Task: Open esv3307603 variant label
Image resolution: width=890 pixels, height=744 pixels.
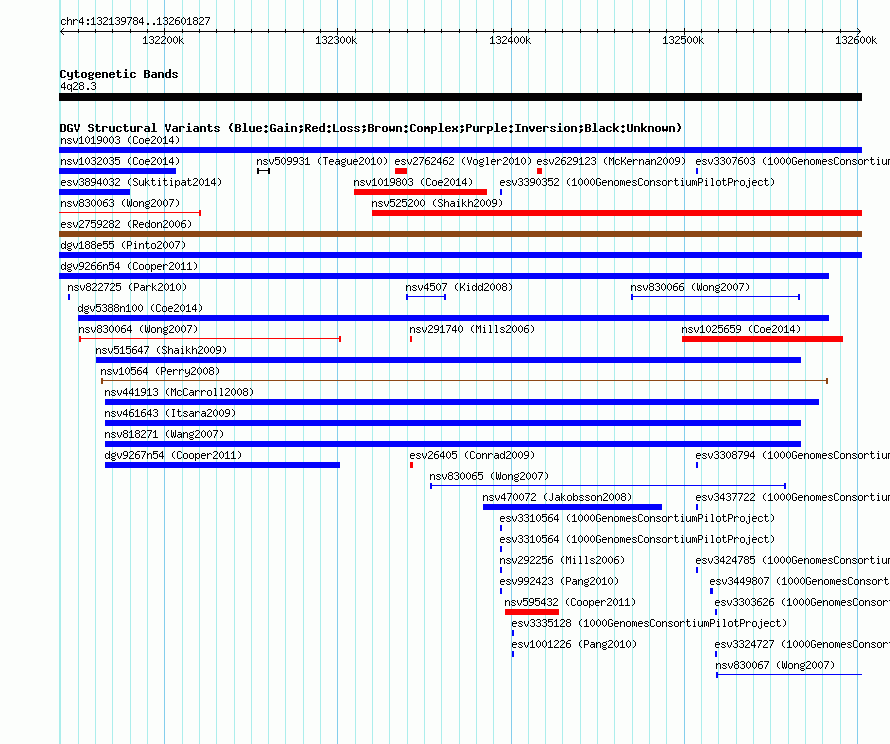Action: tap(792, 161)
